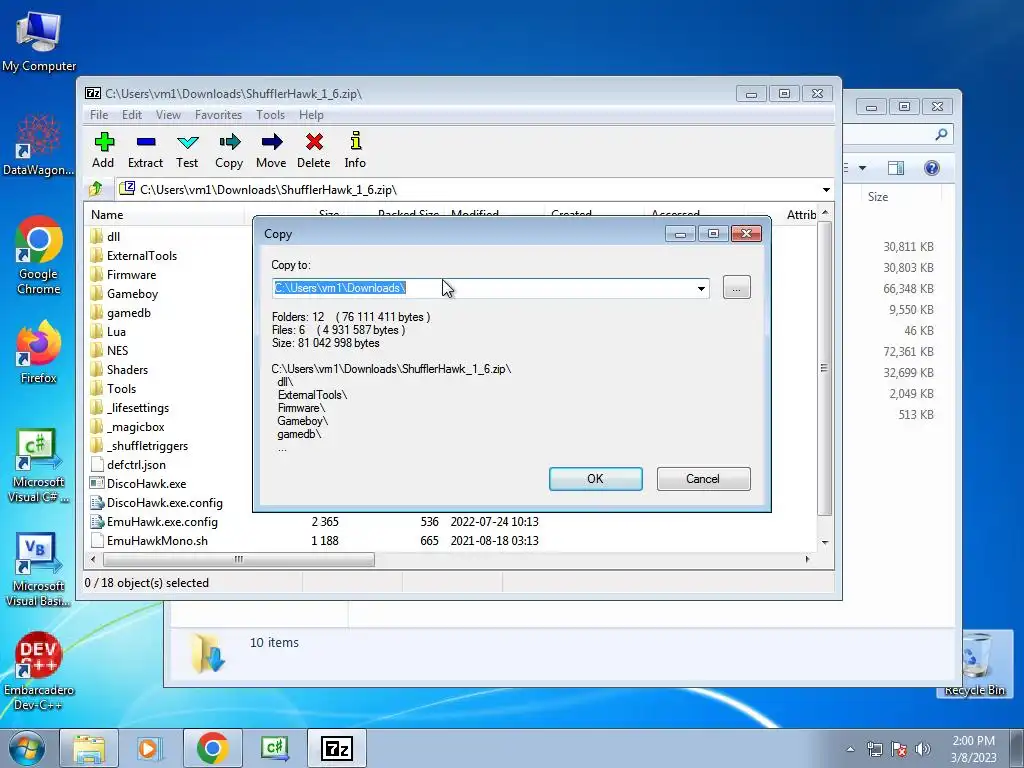Go up one folder level with arrow icon
The width and height of the screenshot is (1024, 768).
coord(97,189)
